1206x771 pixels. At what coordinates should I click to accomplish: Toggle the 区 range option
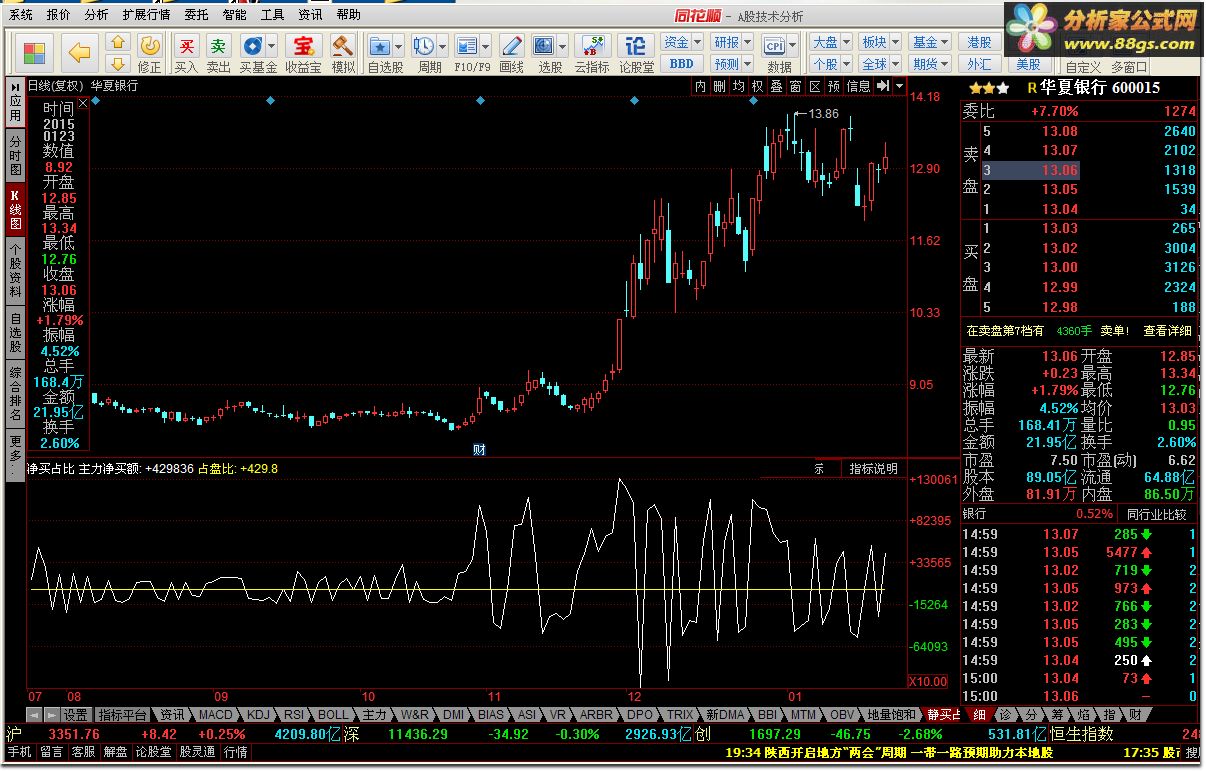pos(815,86)
